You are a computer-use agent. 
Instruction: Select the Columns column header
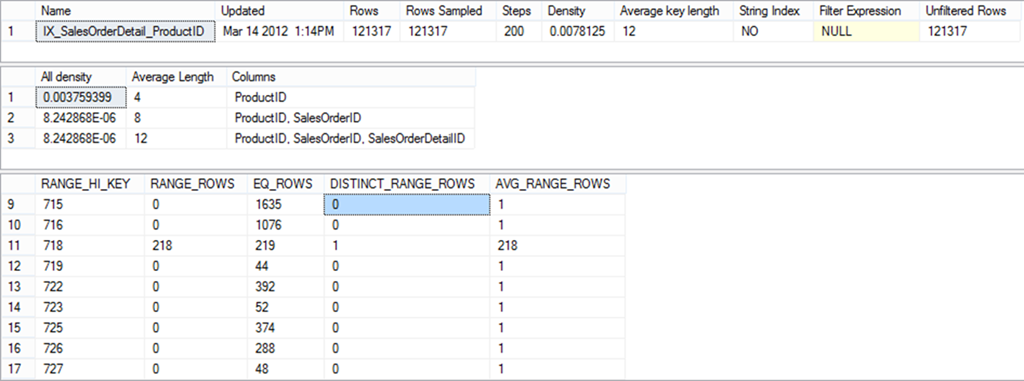351,77
